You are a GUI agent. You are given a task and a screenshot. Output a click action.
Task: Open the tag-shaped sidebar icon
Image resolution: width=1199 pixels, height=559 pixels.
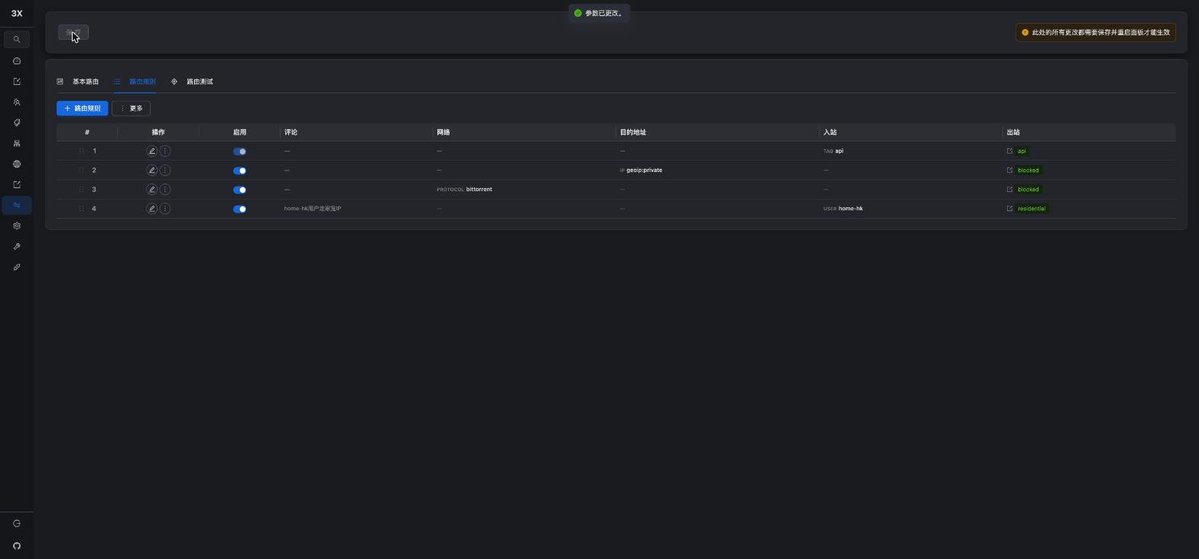click(x=17, y=122)
